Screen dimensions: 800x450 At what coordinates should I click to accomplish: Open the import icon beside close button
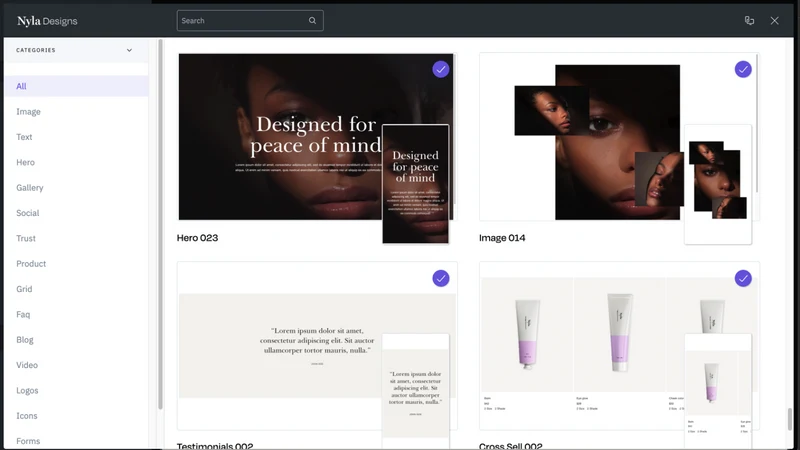pyautogui.click(x=749, y=20)
